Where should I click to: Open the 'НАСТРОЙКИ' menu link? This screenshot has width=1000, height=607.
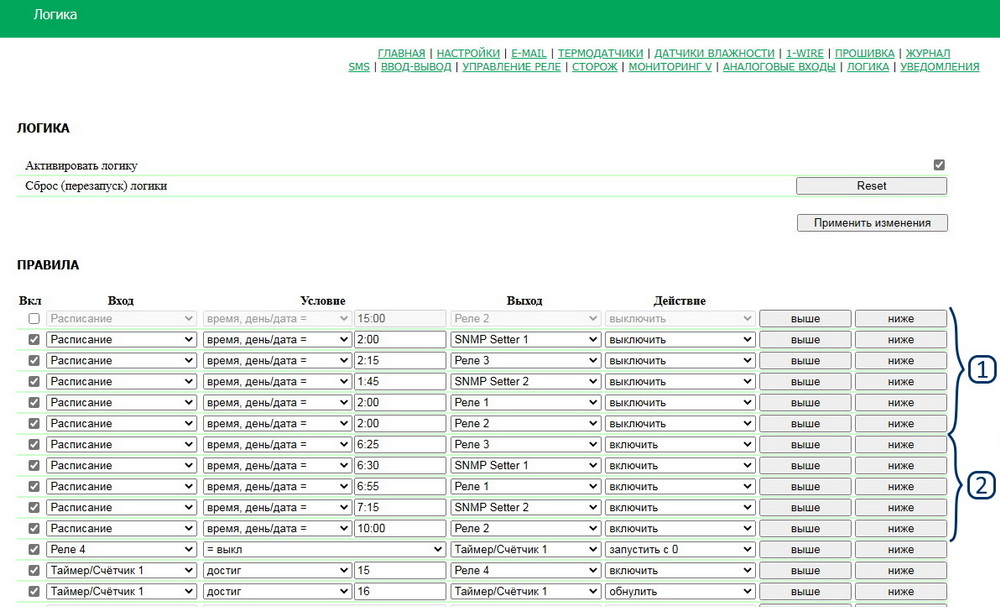pyautogui.click(x=468, y=53)
